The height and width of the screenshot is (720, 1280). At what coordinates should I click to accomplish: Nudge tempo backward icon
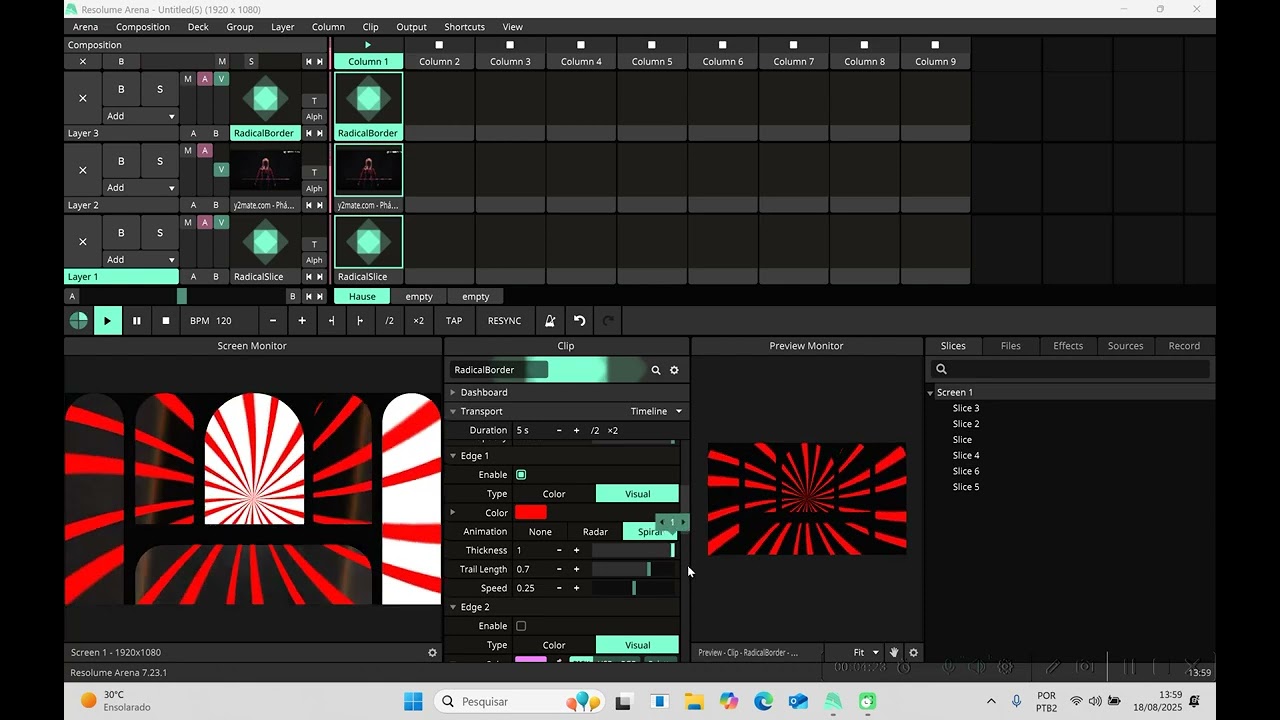pyautogui.click(x=331, y=321)
